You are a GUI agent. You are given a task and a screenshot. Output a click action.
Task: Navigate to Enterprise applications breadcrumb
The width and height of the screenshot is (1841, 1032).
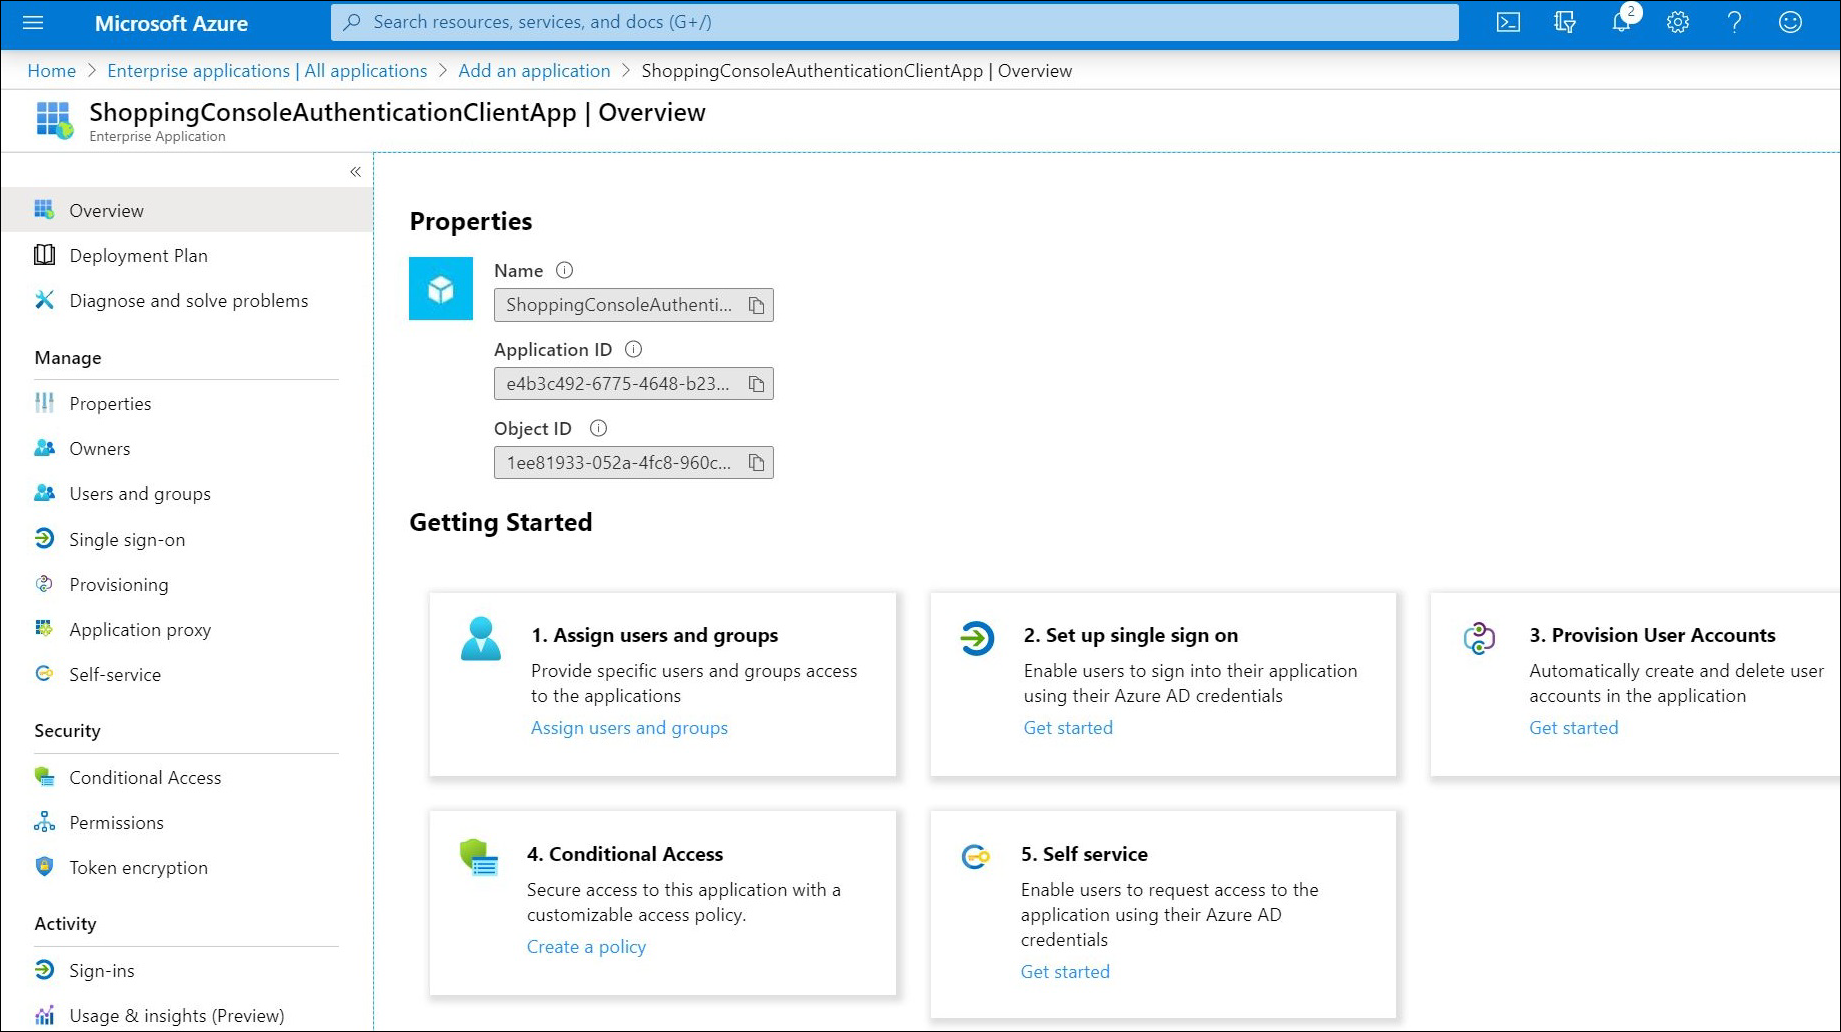pos(267,71)
